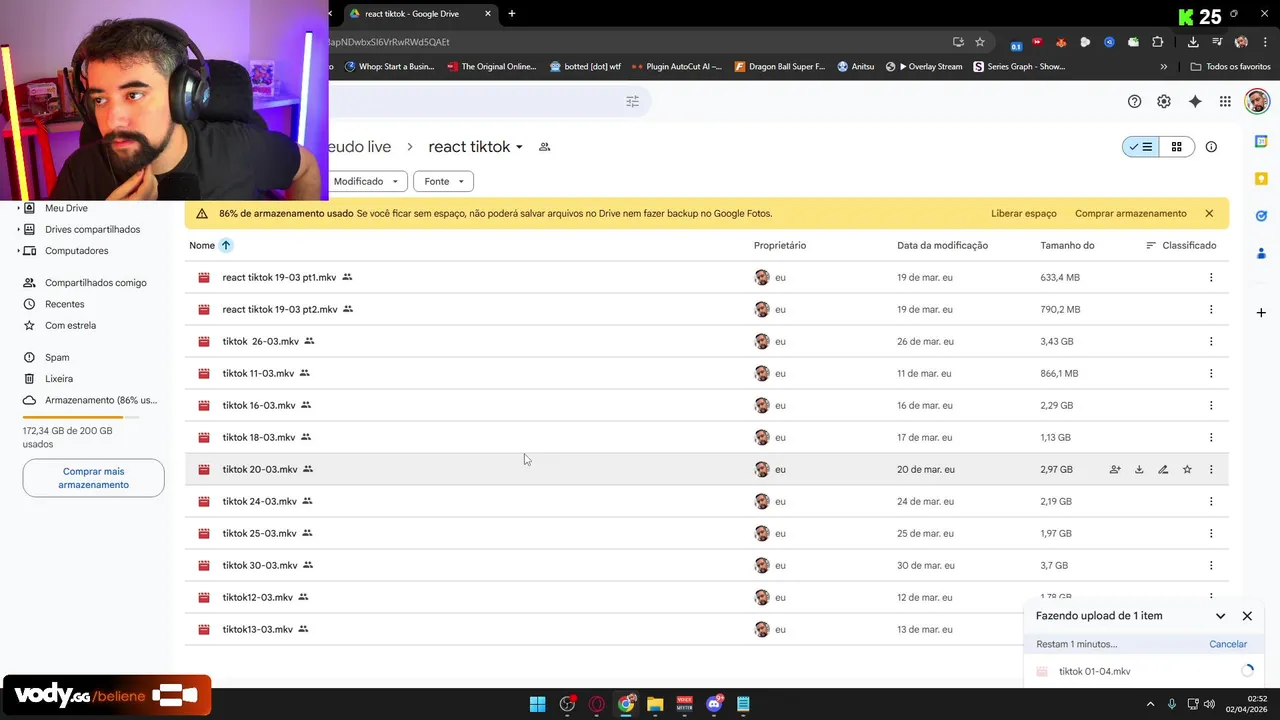Open Chrome media controls icon
Image resolution: width=1280 pixels, height=720 pixels.
[1217, 42]
